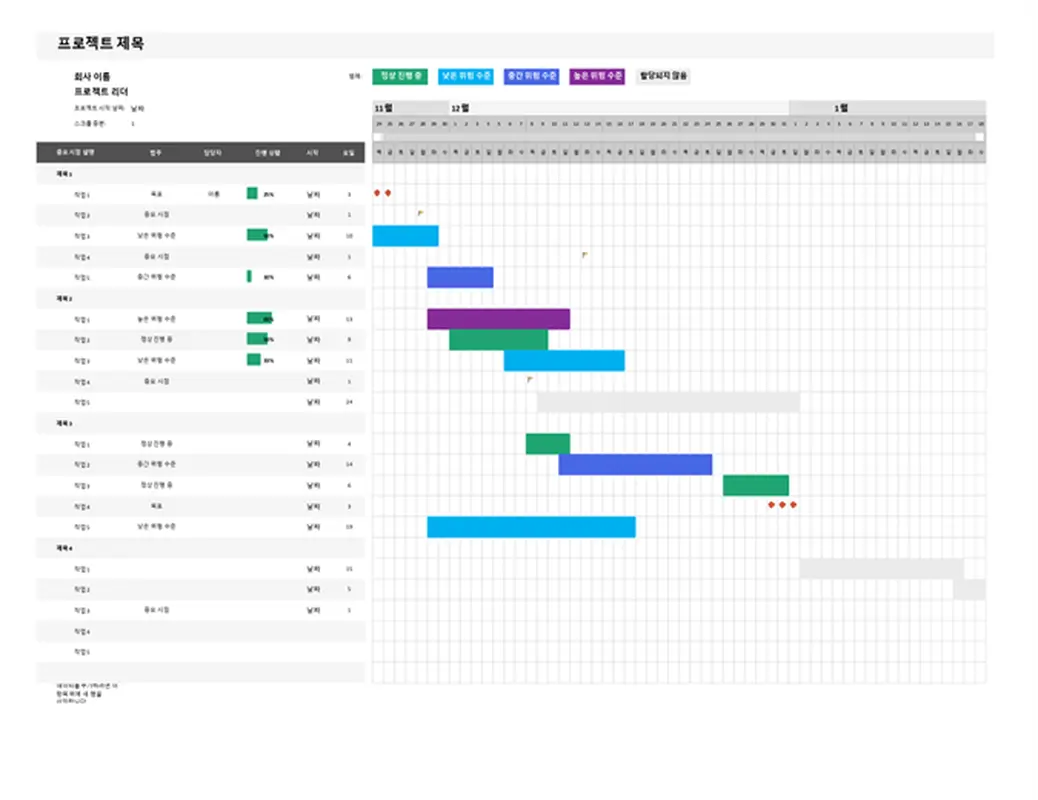
Task: Click the horizontal timeline scrollbar track
Action: 679,137
